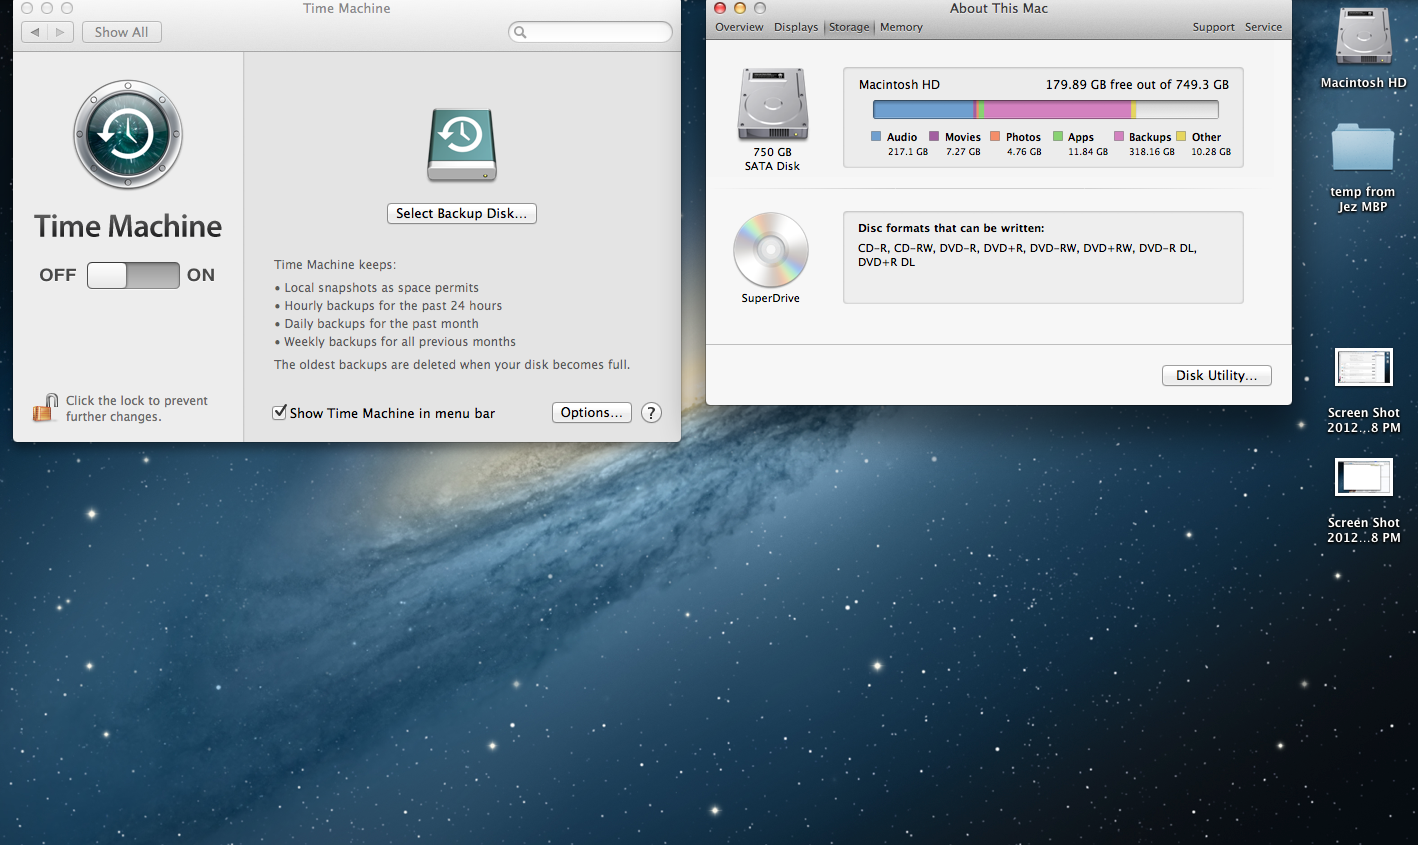Click the purple Movies legend swatch
This screenshot has width=1418, height=845.
pos(934,136)
